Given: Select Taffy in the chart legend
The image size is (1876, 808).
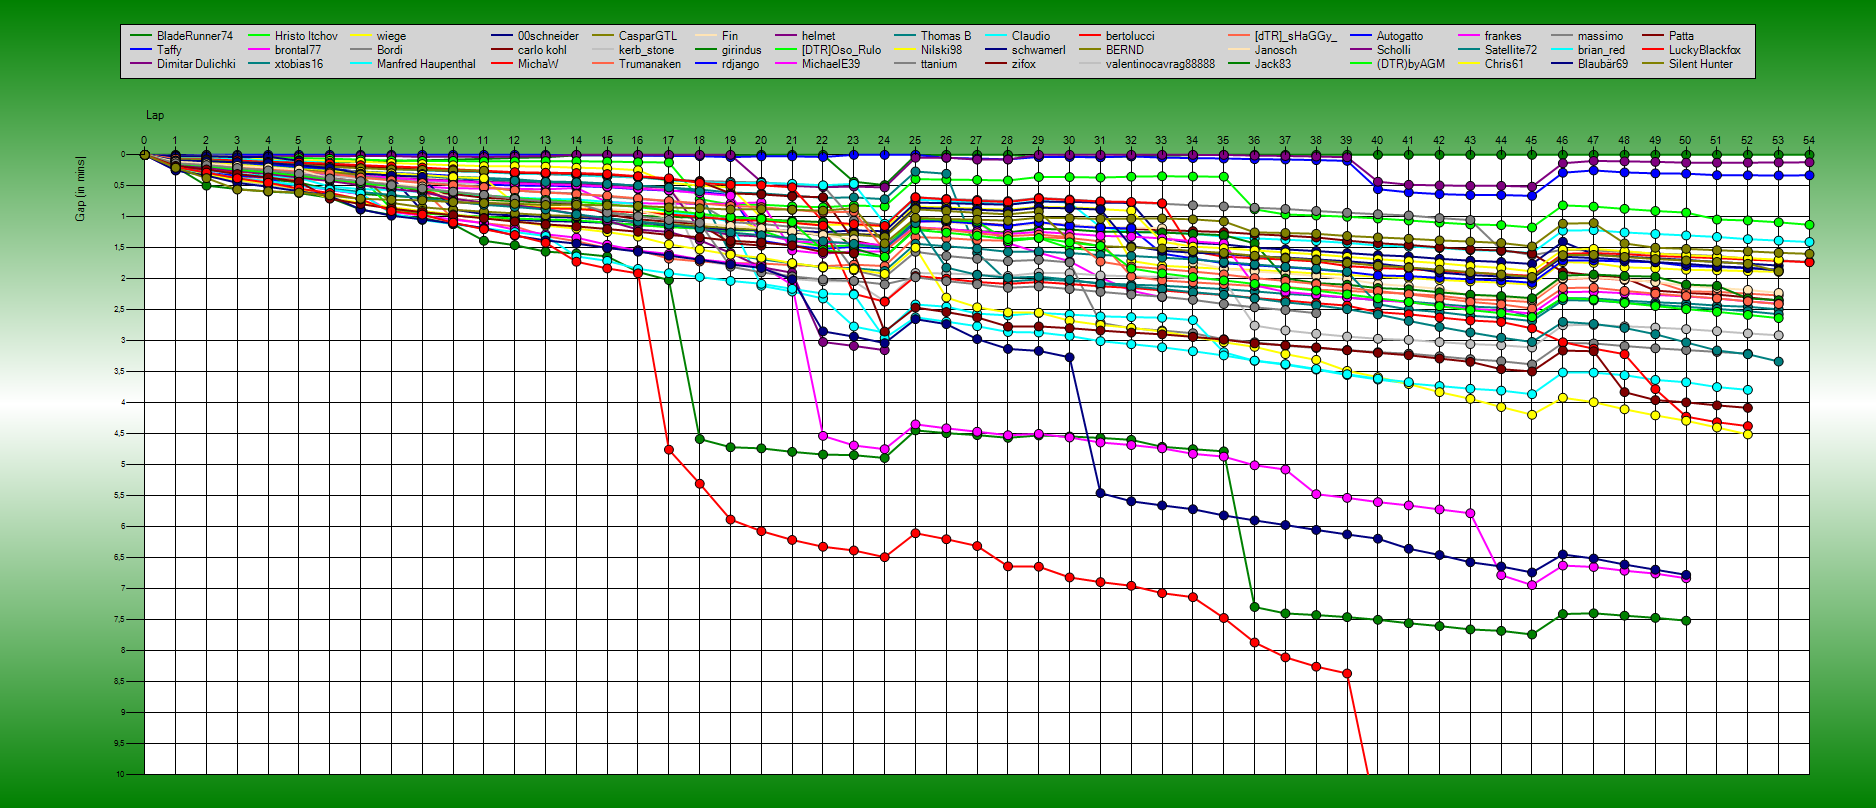Looking at the screenshot, I should [169, 50].
